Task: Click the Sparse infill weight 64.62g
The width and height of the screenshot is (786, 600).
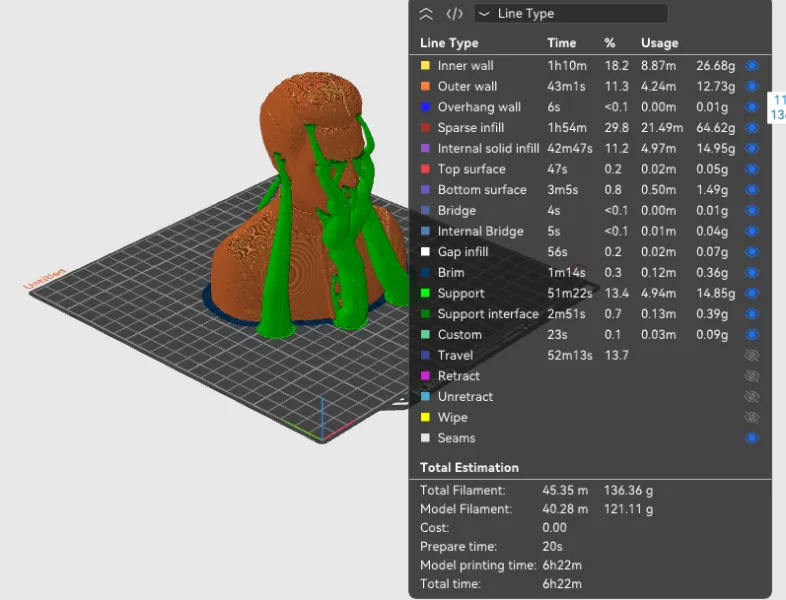Action: point(715,128)
